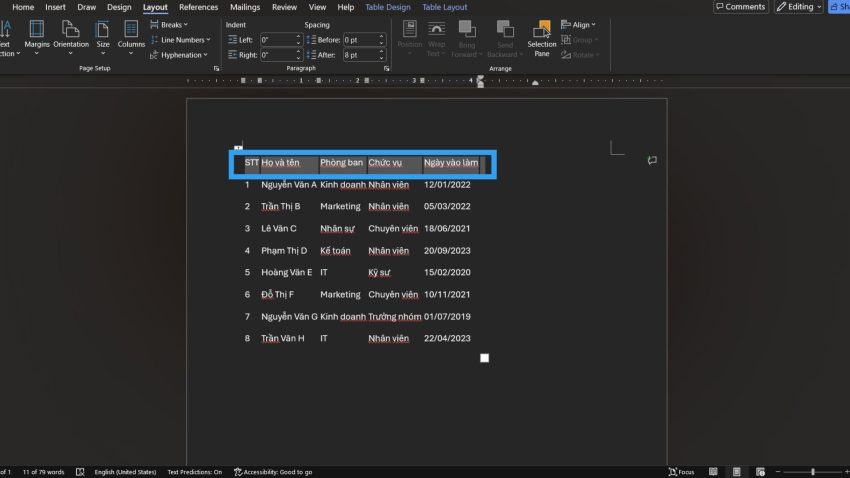Click the Accessibility: Good to go status

[x=273, y=472]
